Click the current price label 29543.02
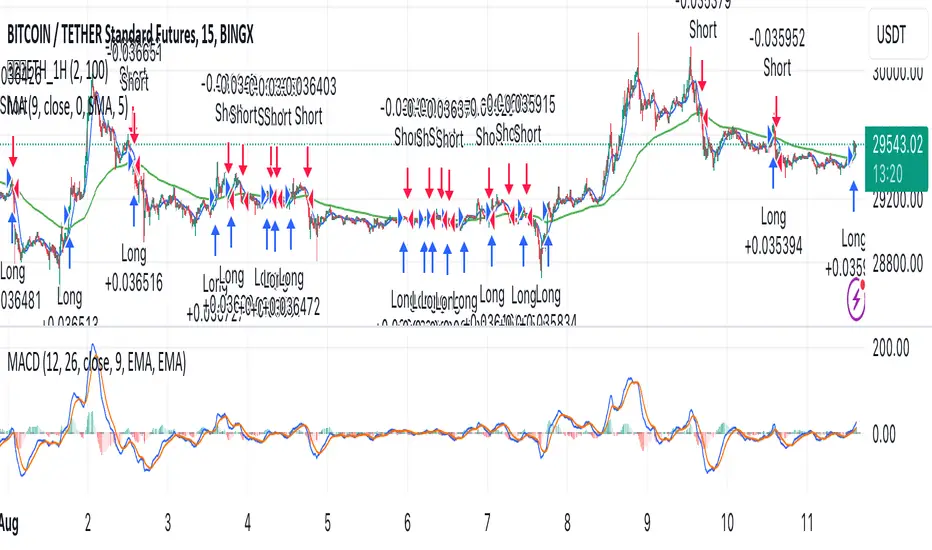The height and width of the screenshot is (550, 932). pos(898,144)
